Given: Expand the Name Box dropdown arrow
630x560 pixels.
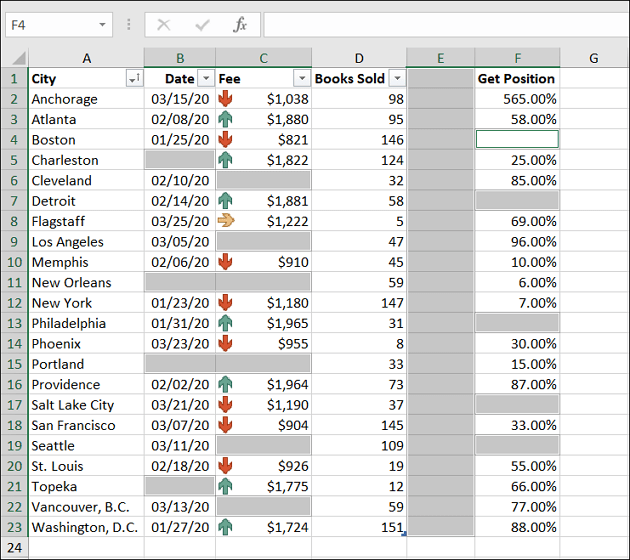Looking at the screenshot, I should [102, 25].
